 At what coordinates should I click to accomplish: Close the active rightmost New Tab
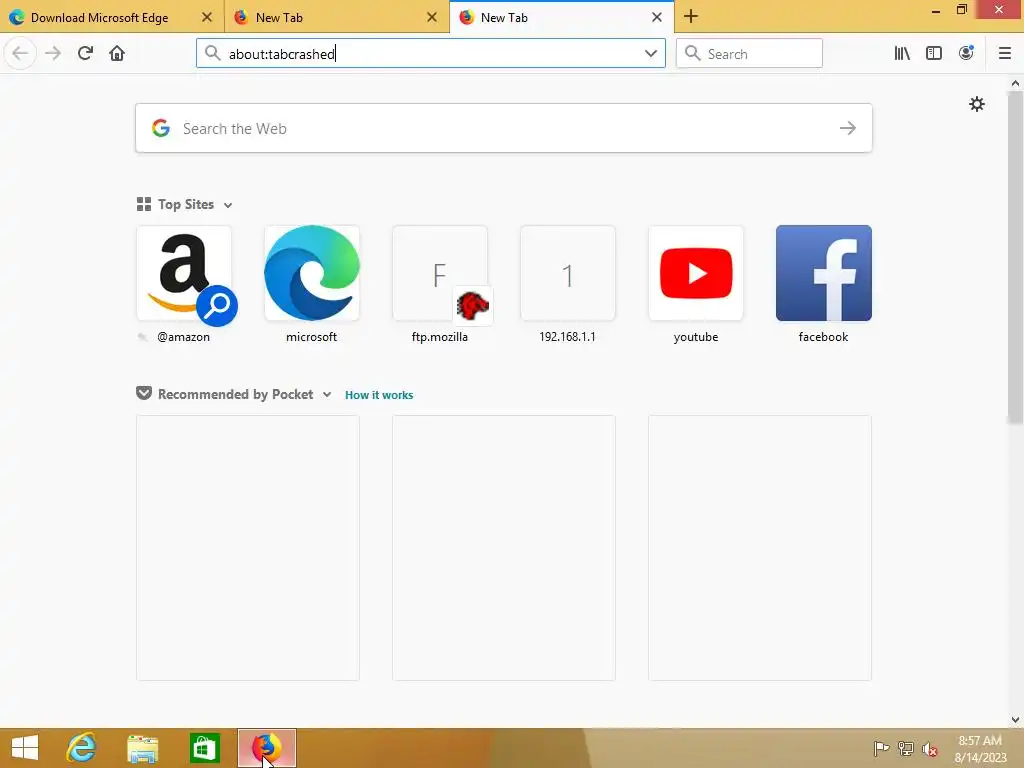[657, 18]
